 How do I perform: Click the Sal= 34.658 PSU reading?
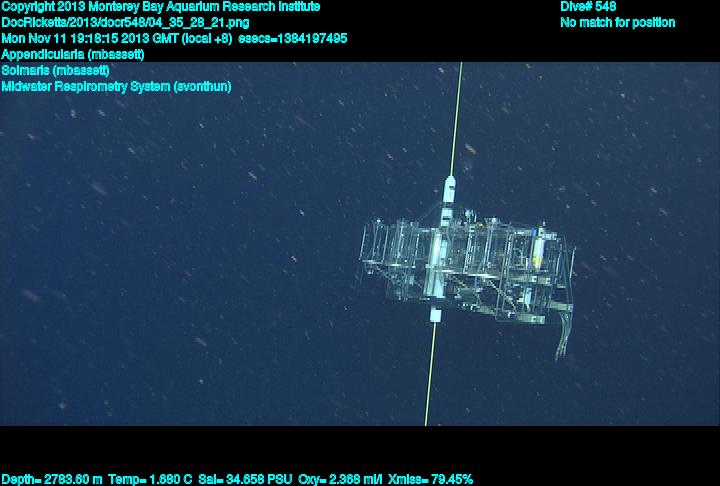click(x=245, y=480)
